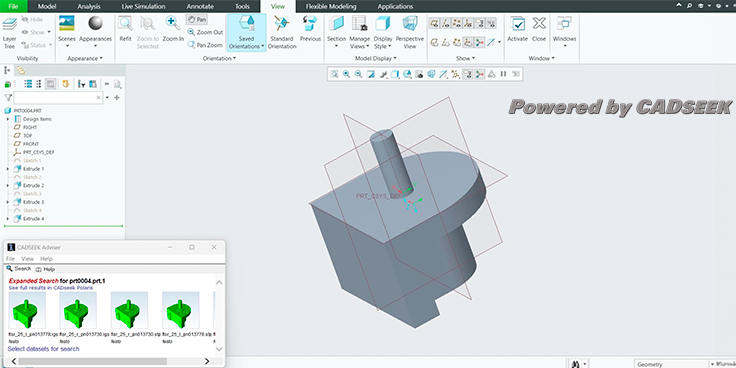The image size is (736, 368).
Task: Click the model tree search filter field
Action: pyautogui.click(x=58, y=98)
